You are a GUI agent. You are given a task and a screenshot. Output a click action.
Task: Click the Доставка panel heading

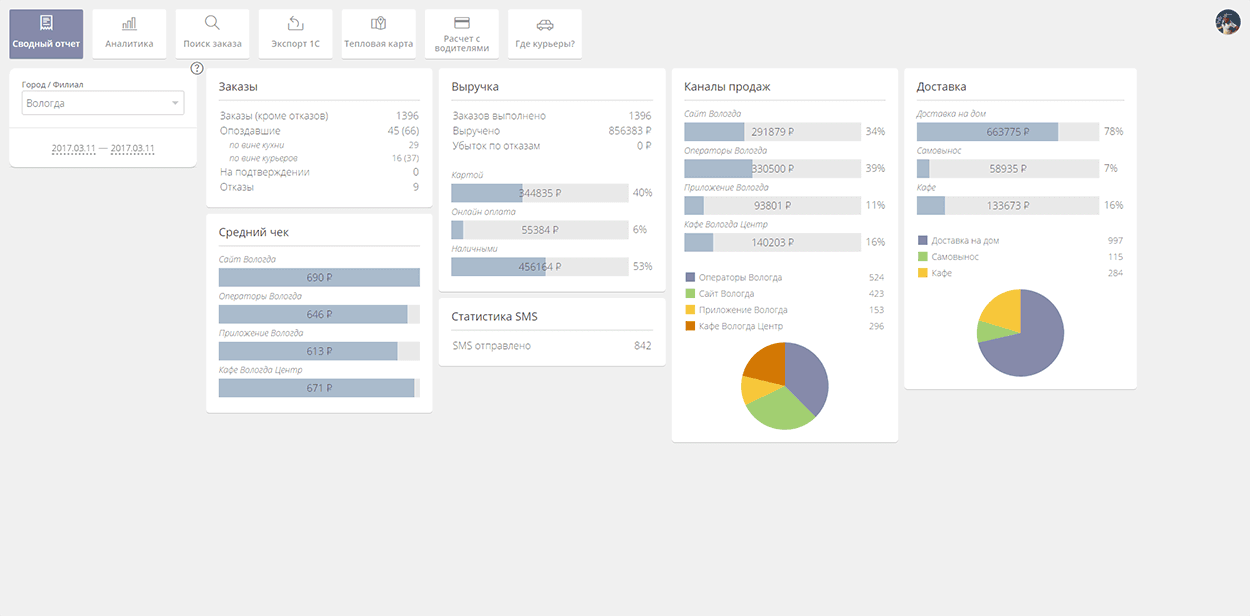(941, 87)
